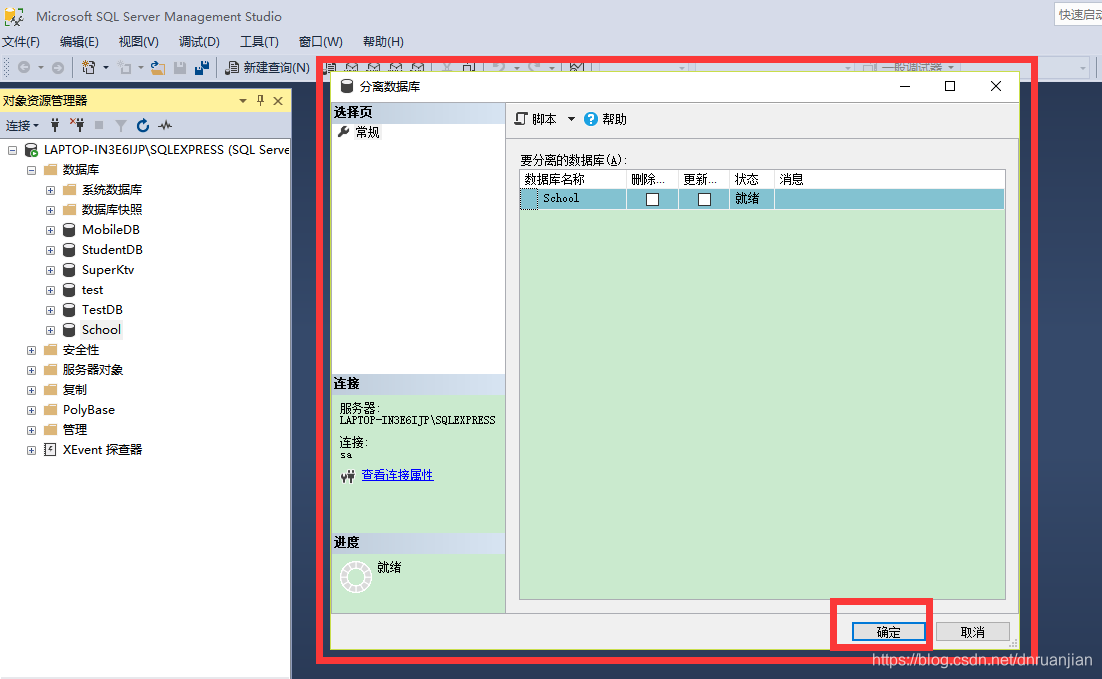Open the 查看连接属性 link
1102x679 pixels.
point(397,475)
